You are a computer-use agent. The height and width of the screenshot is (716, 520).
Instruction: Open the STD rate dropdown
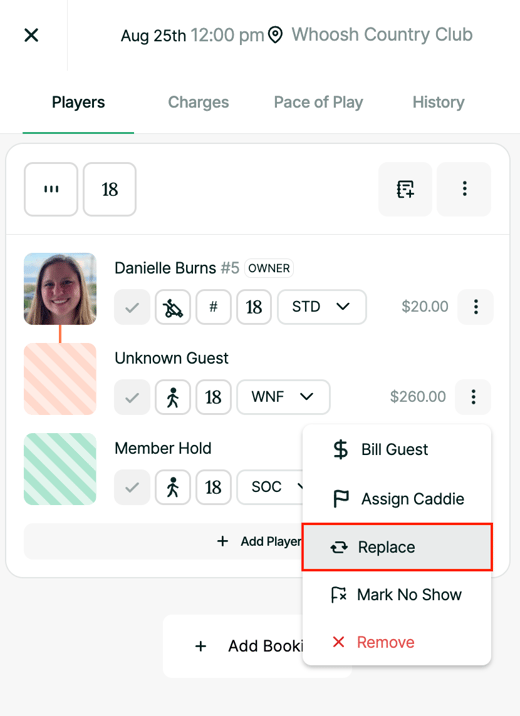point(322,307)
